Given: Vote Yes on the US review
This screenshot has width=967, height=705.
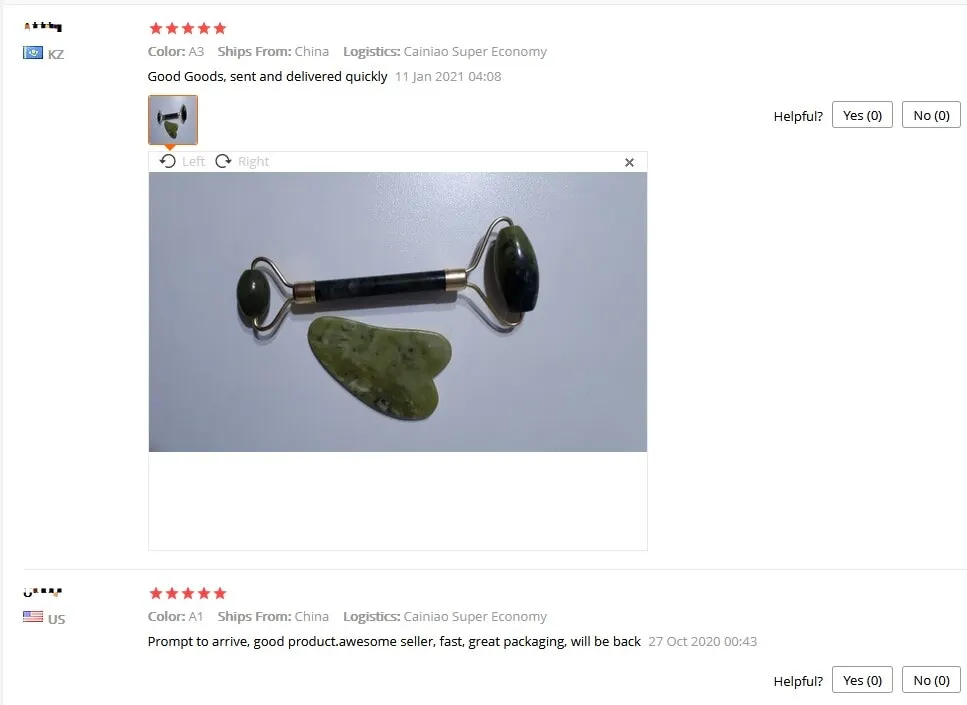Looking at the screenshot, I should [x=862, y=680].
